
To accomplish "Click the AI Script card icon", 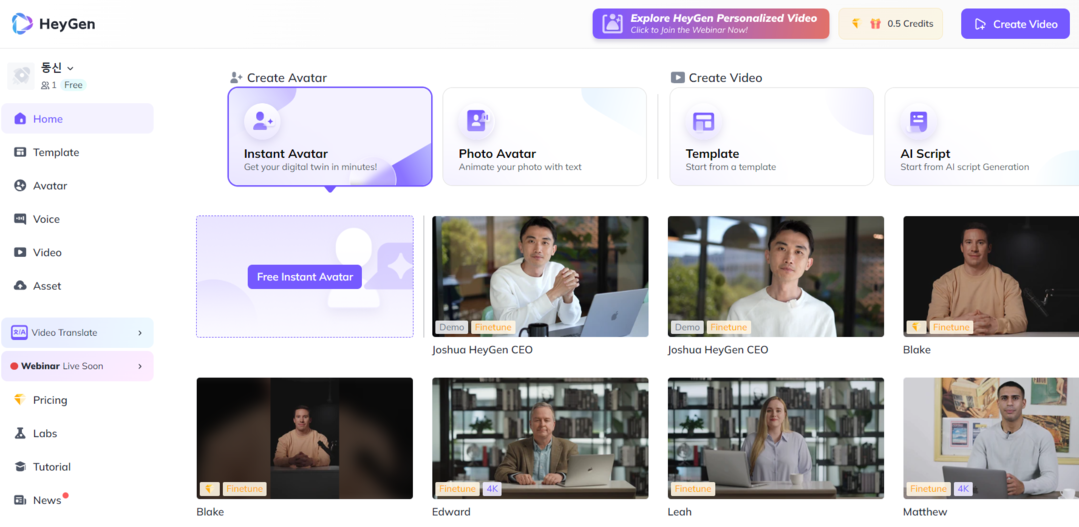I will 918,122.
